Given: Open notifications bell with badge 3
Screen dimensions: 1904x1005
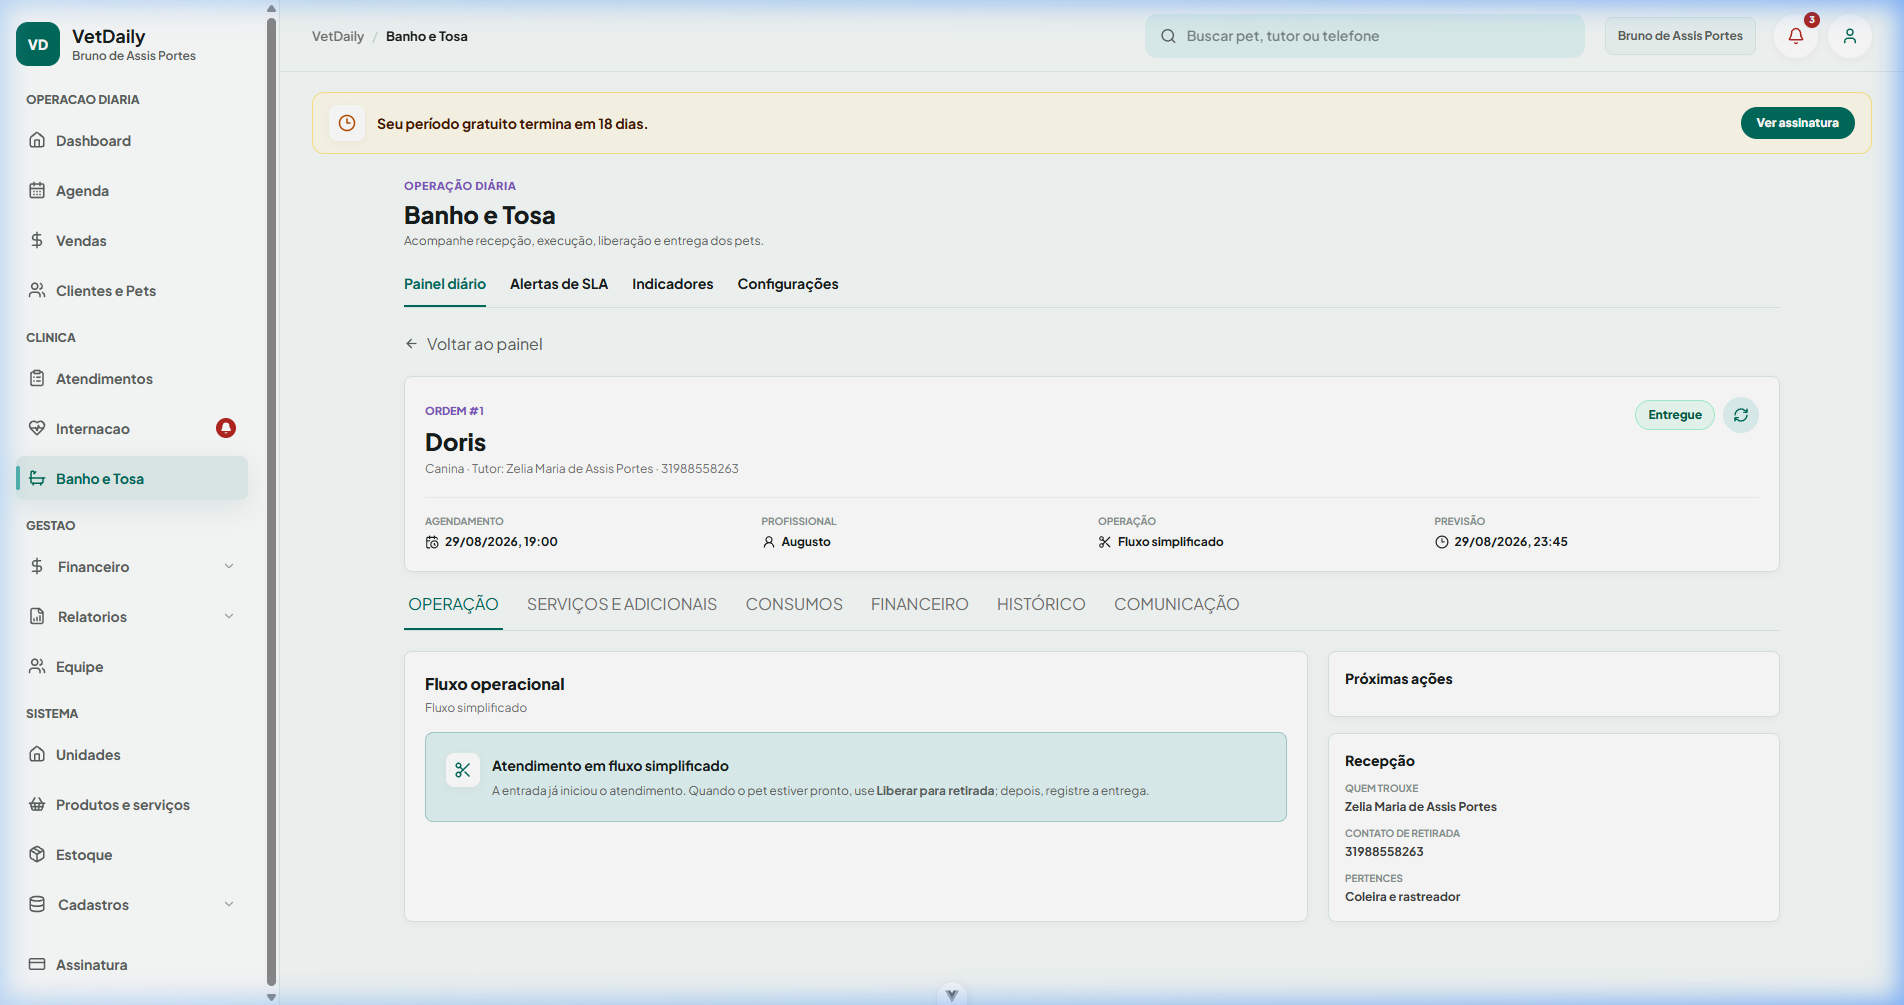Looking at the screenshot, I should coord(1796,36).
